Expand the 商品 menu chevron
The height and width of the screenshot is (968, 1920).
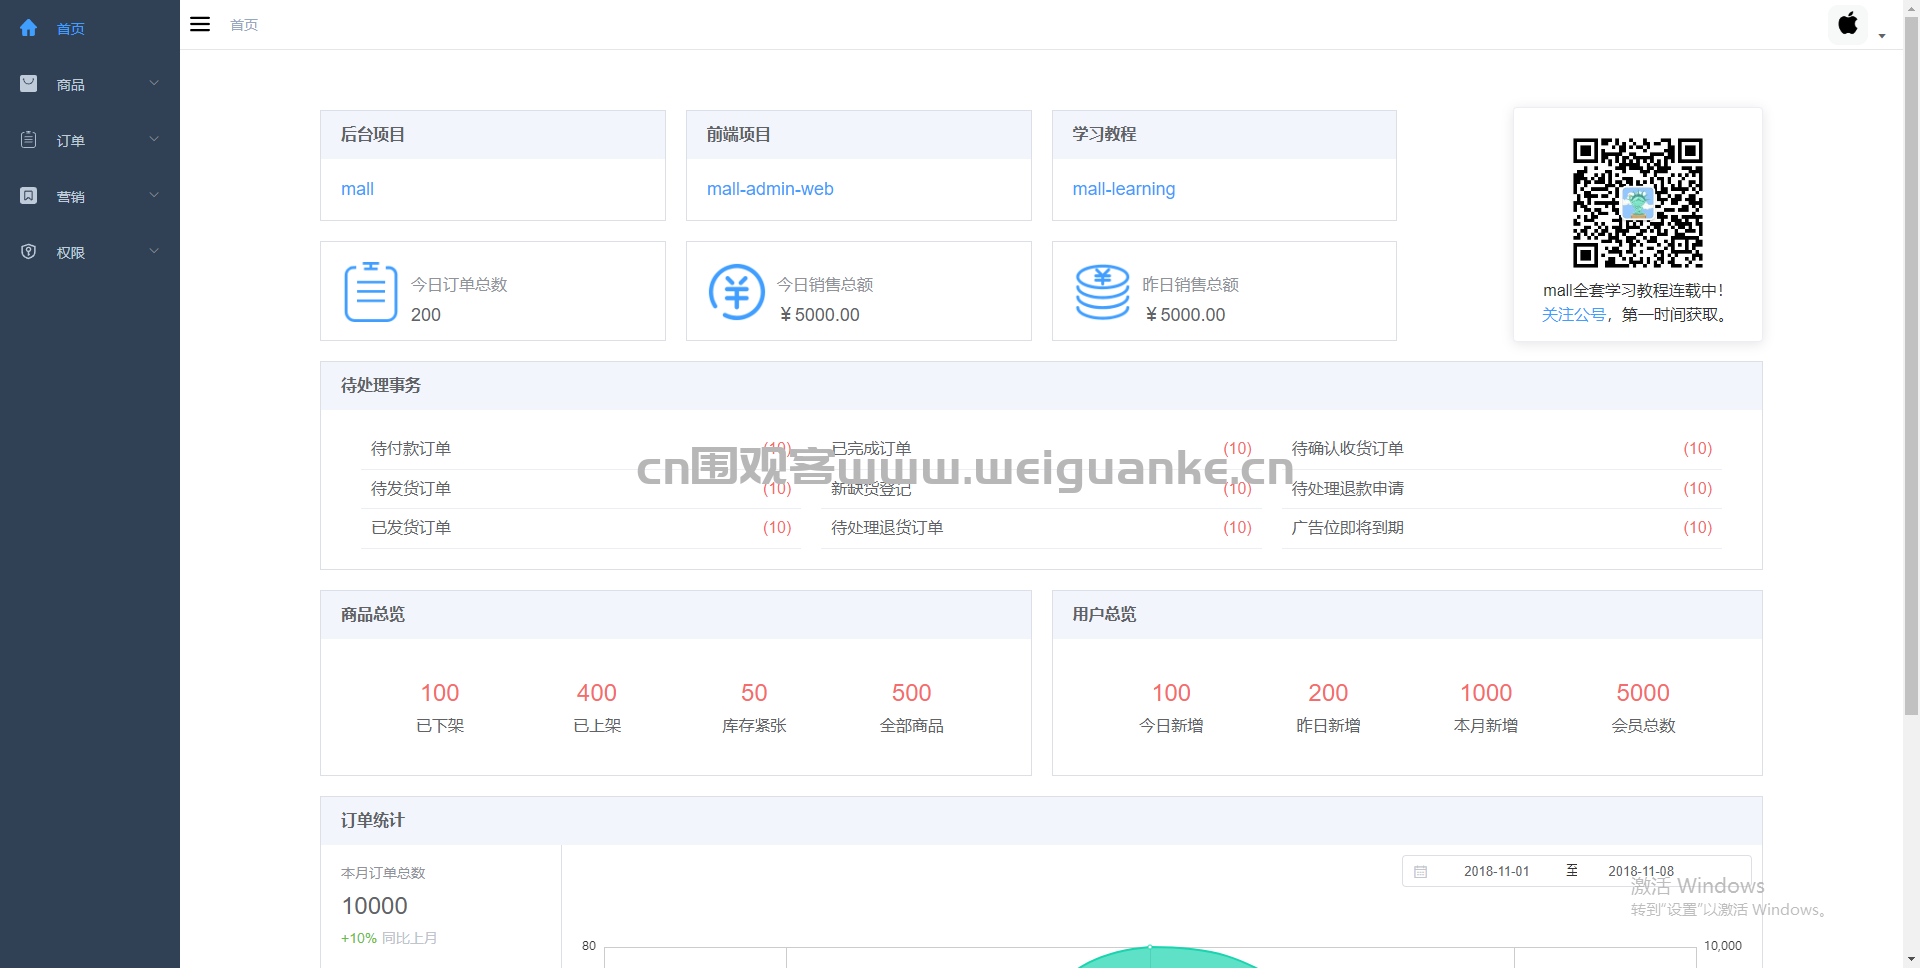(x=154, y=83)
